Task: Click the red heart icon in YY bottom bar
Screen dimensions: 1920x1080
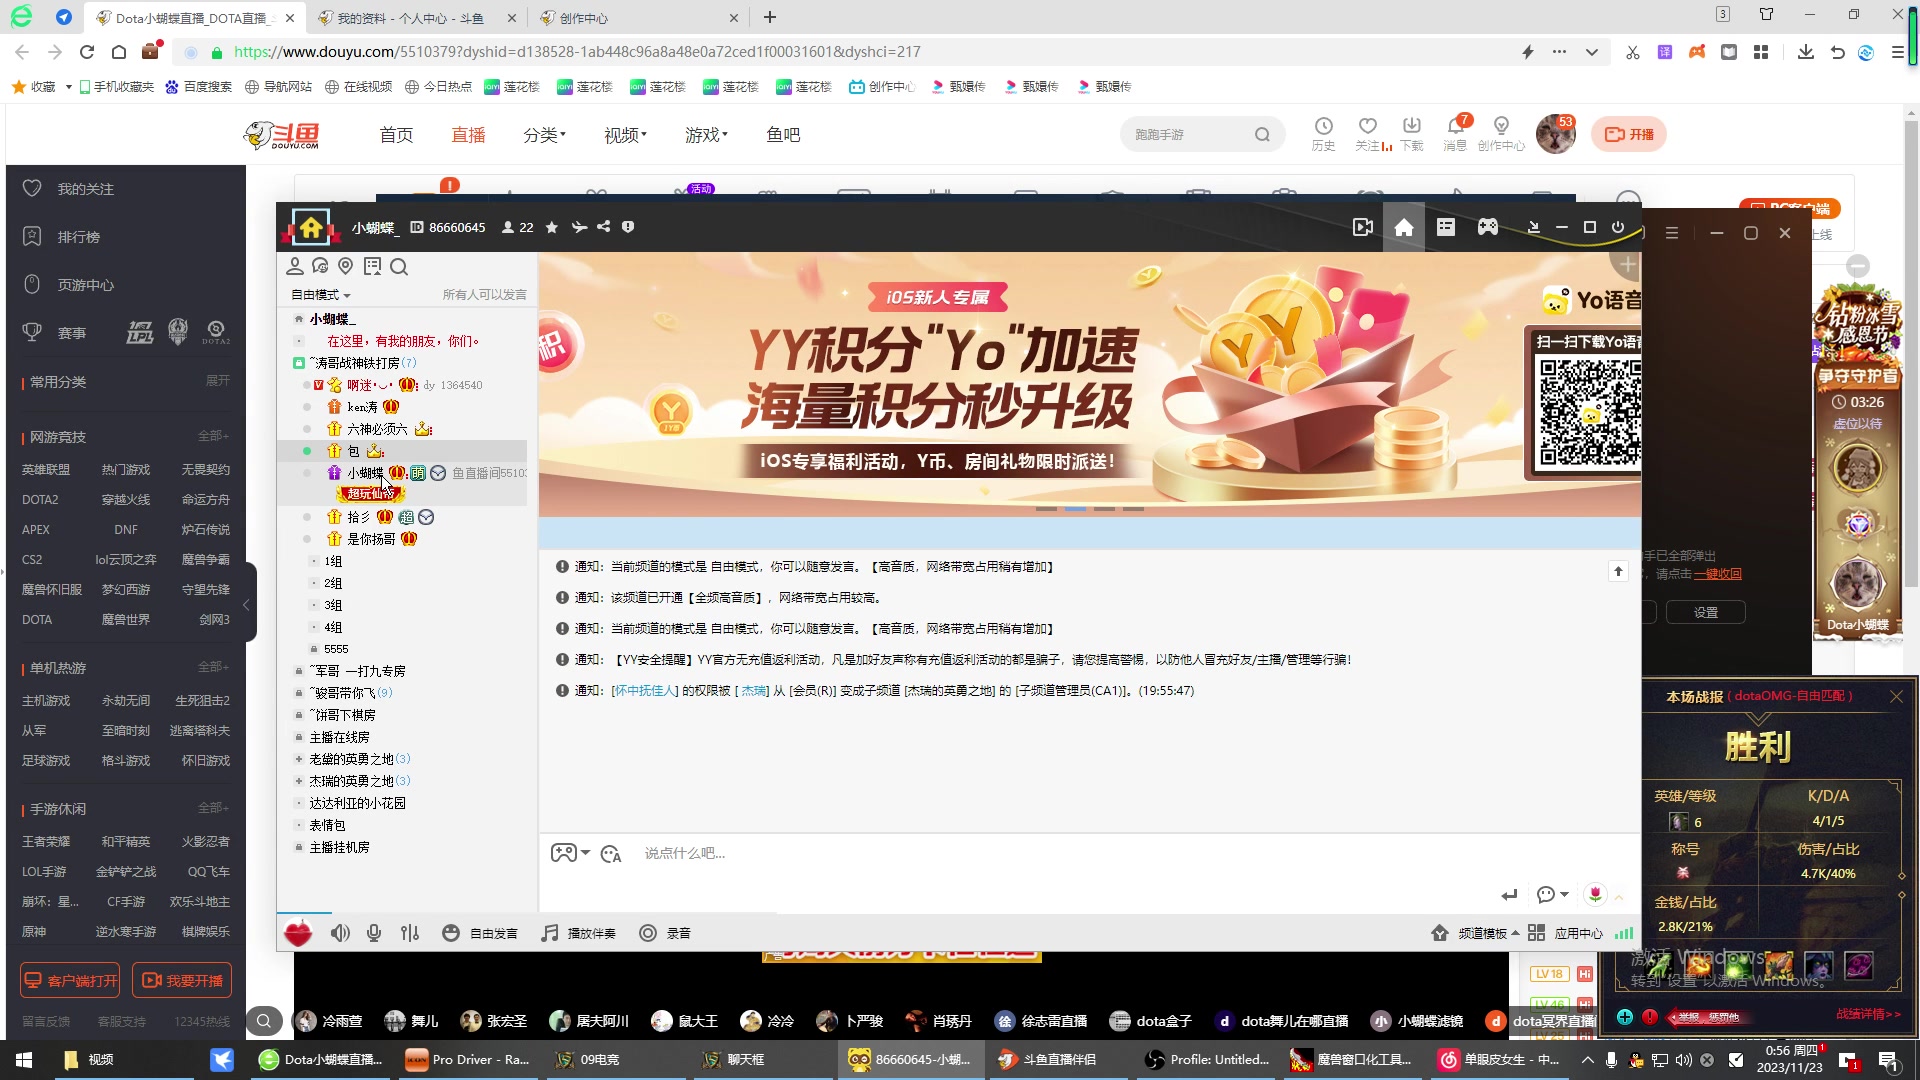Action: (x=298, y=933)
